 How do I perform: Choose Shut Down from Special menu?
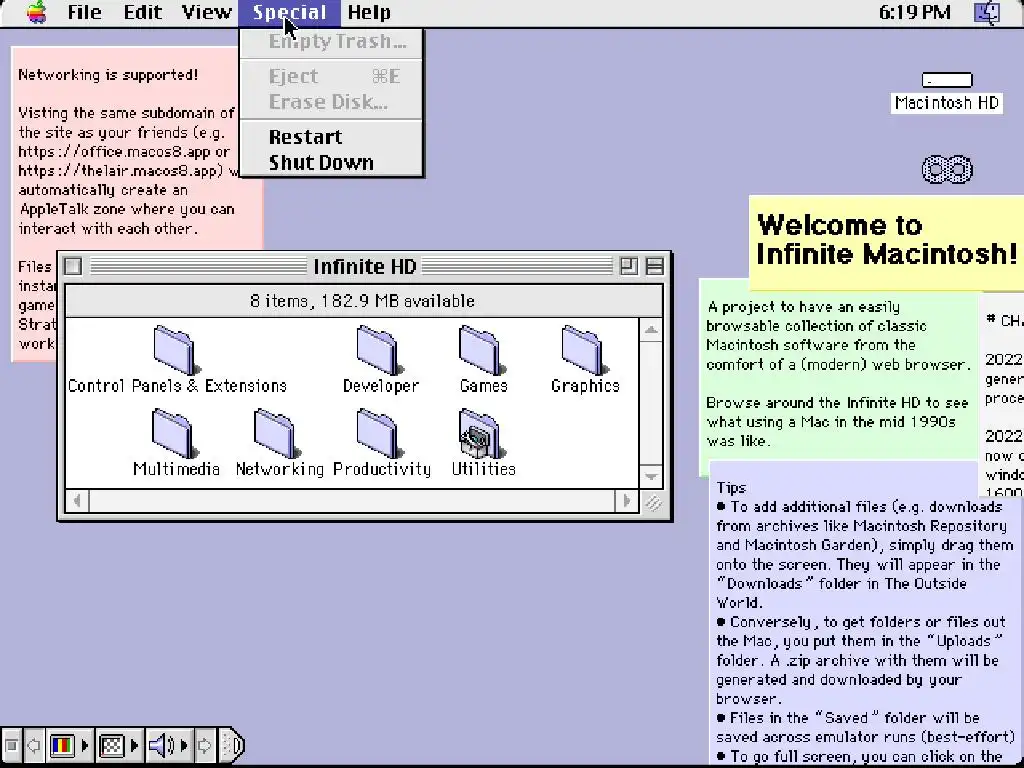[321, 163]
